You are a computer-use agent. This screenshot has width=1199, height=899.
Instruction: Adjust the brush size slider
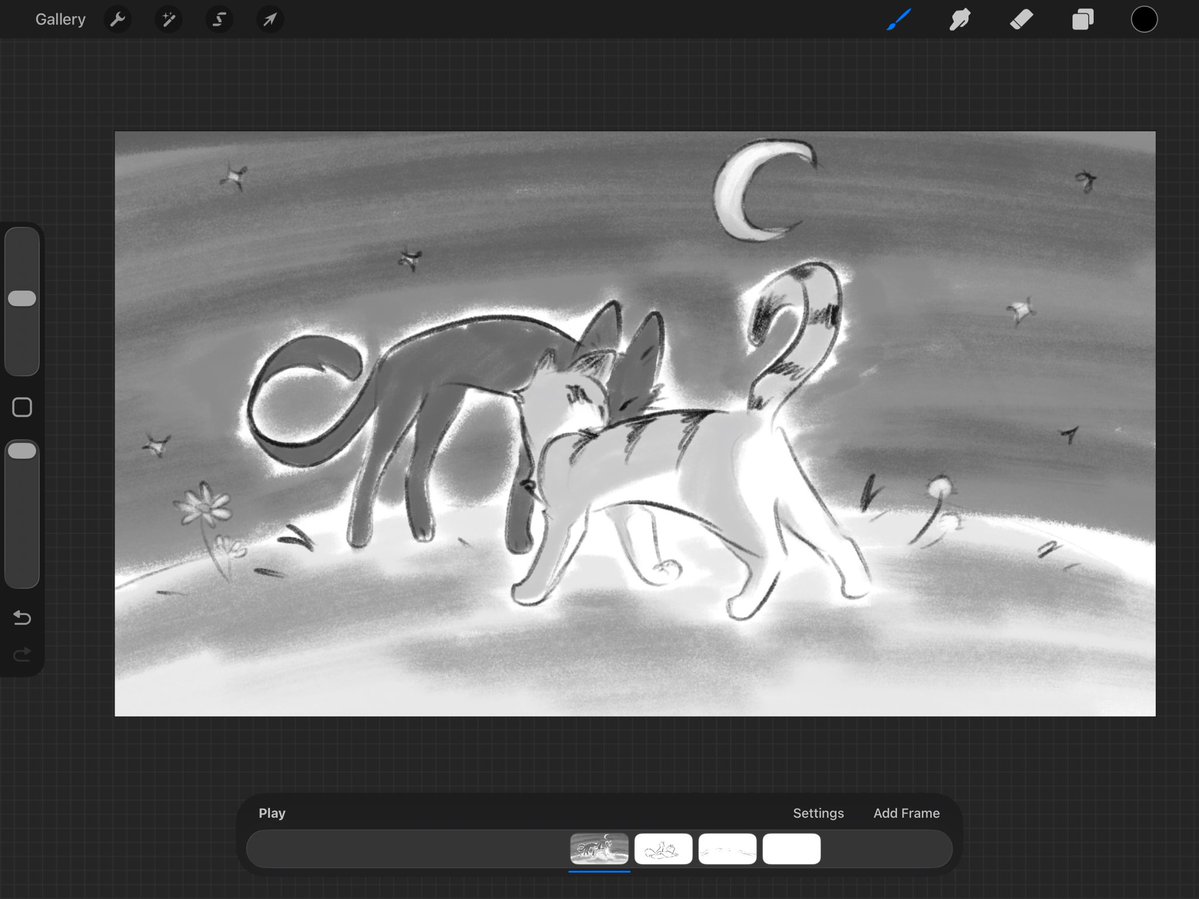[22, 298]
